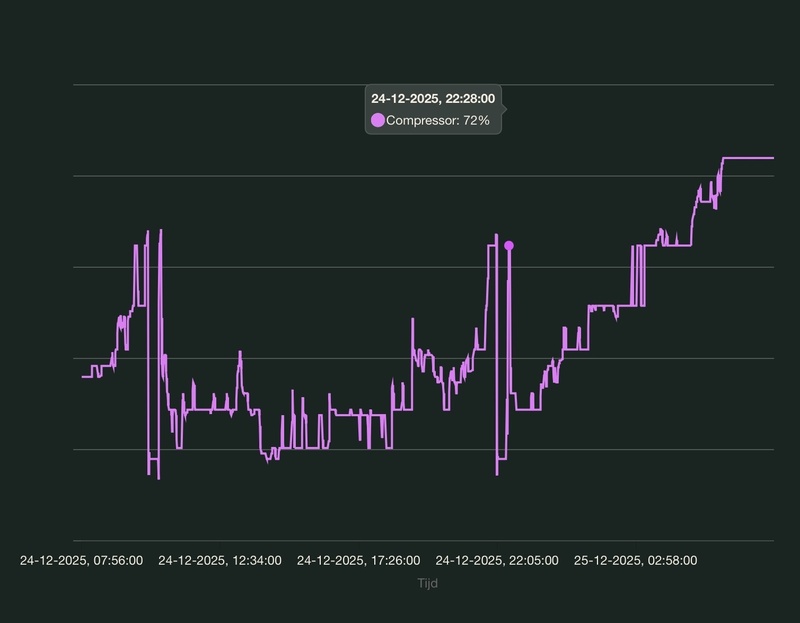Click the purple Compressor dot in the tooltip

tap(378, 120)
